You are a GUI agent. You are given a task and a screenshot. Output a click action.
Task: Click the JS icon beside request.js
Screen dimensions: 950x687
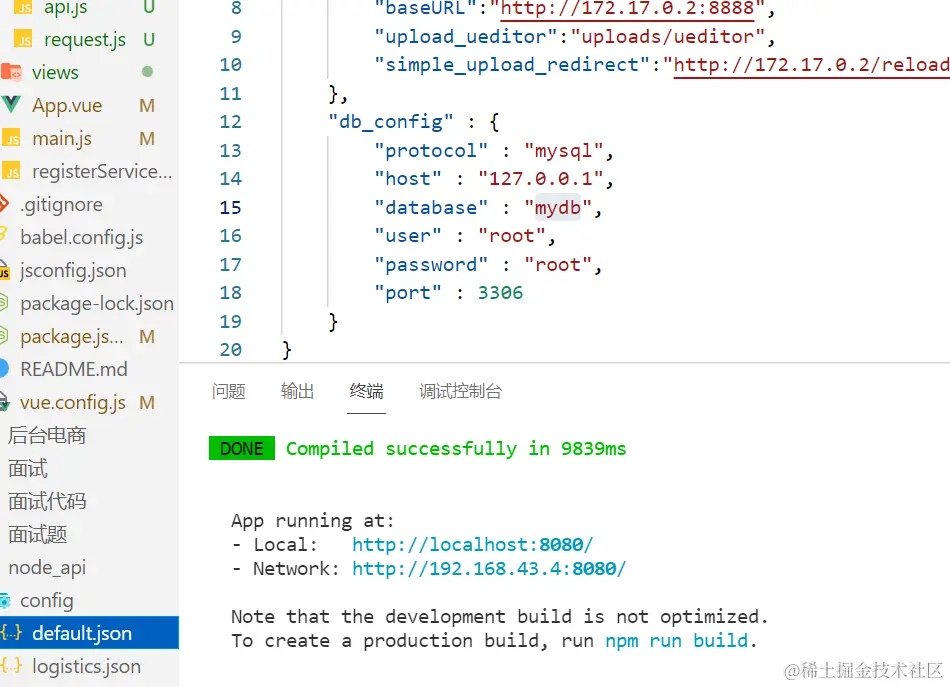(x=23, y=39)
